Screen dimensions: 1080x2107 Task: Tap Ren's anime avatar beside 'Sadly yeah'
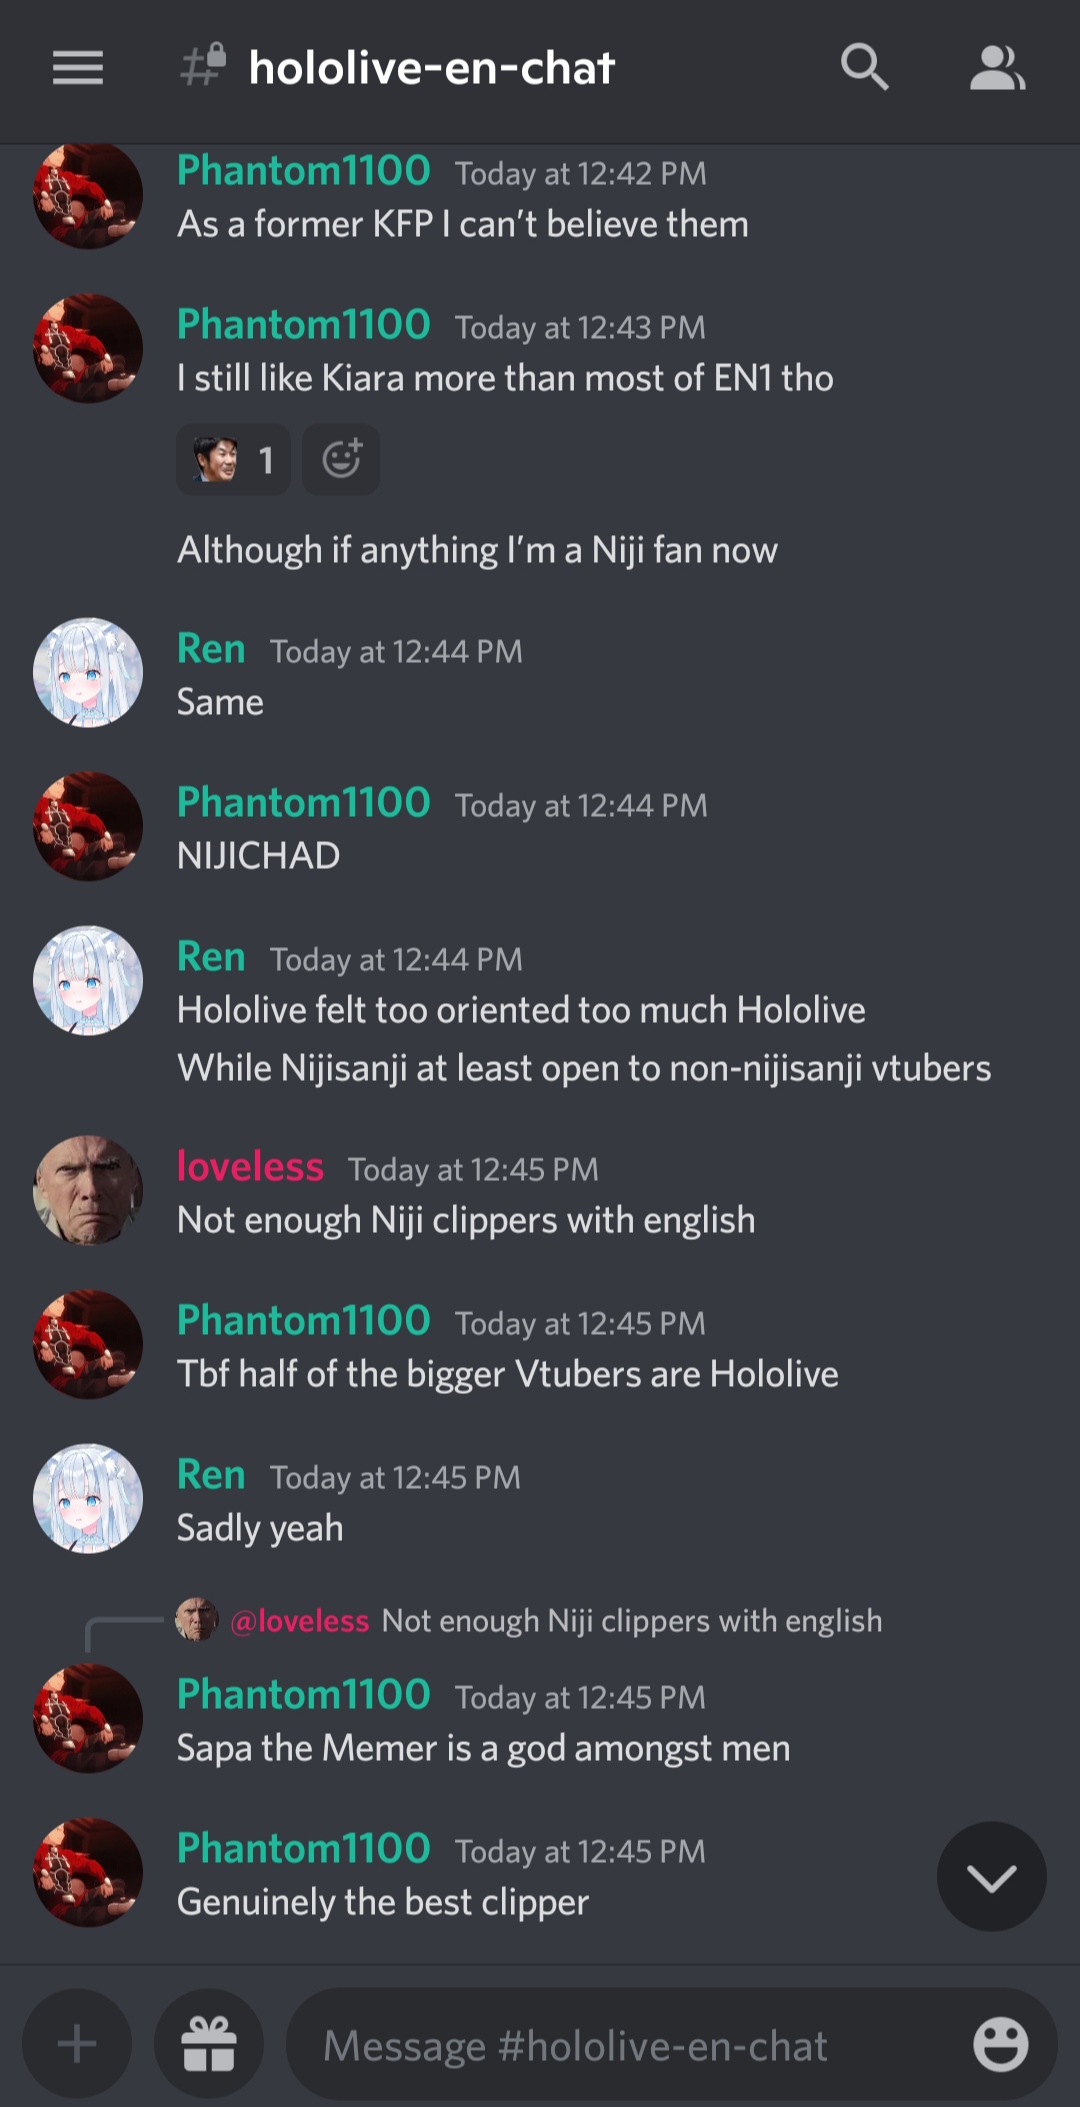(x=88, y=1498)
